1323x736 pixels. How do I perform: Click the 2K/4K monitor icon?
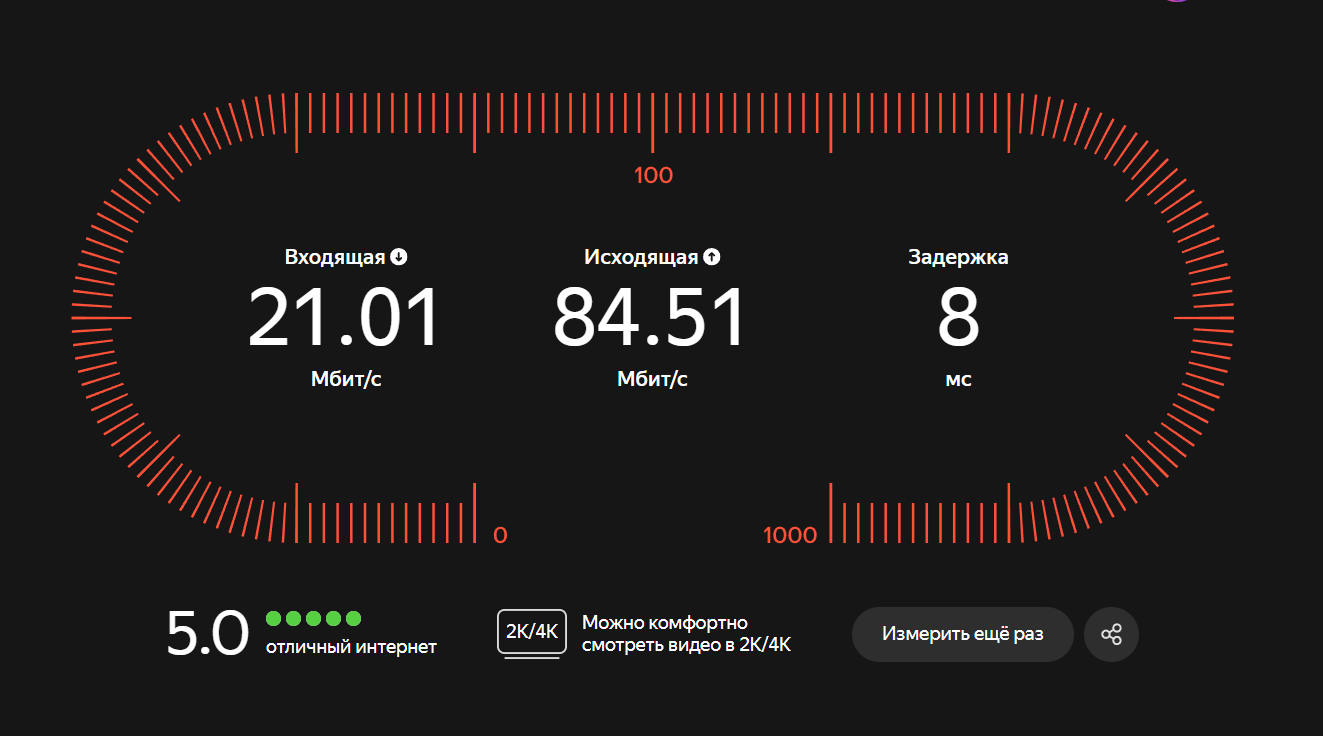point(532,634)
